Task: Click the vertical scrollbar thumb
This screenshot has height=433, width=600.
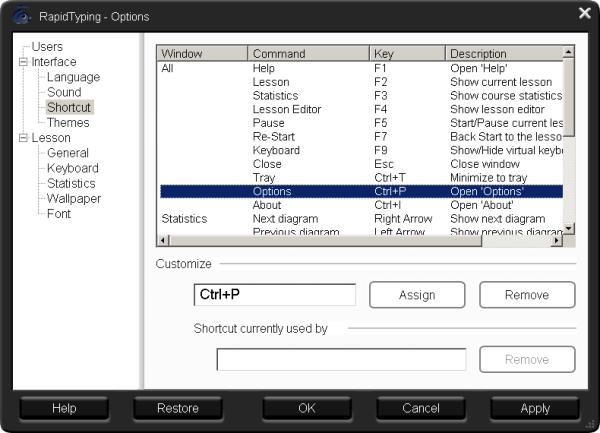Action: pos(569,97)
